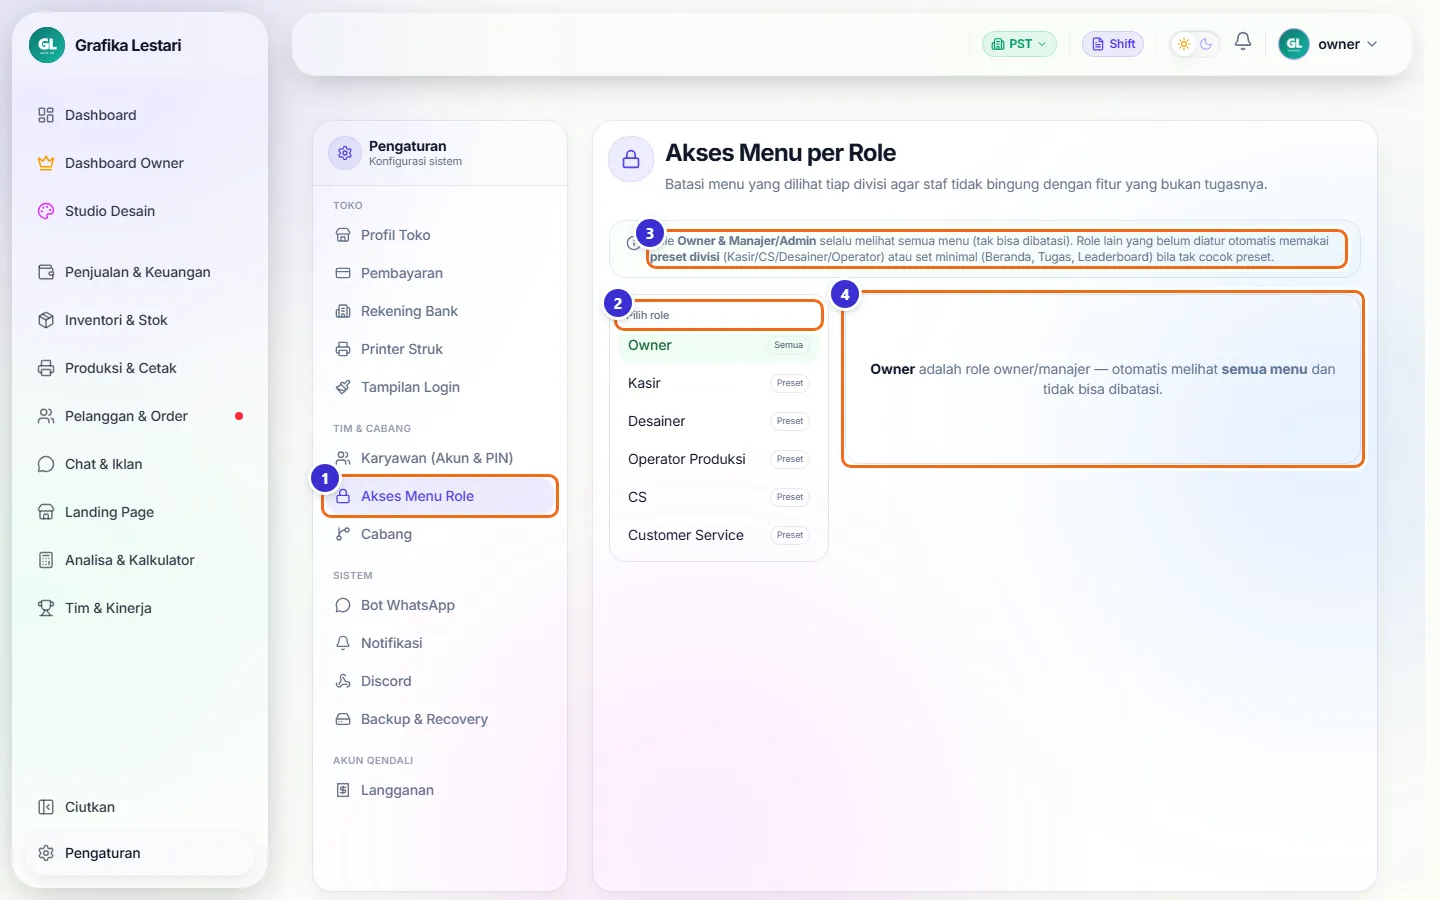
Task: Click the Produksi & Cetak printer icon
Action: pos(46,368)
